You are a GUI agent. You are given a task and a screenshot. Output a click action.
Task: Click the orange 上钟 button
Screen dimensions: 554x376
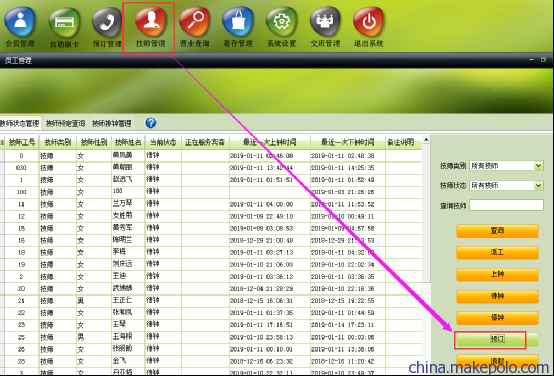click(497, 274)
